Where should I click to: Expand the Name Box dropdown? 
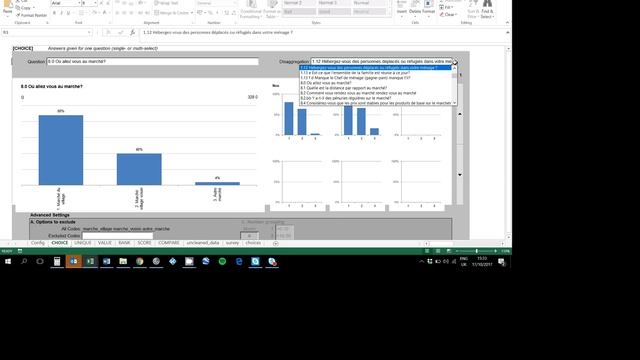click(89, 32)
